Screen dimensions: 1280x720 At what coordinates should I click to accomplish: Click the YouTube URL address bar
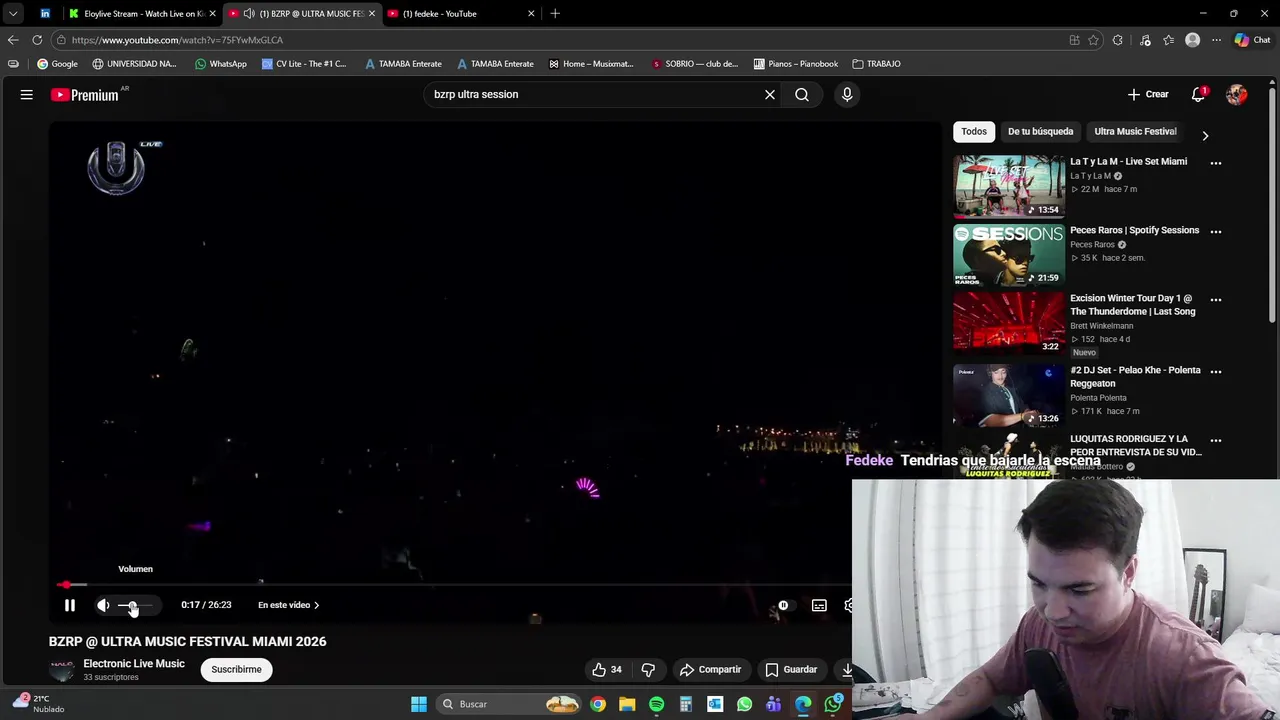point(560,40)
